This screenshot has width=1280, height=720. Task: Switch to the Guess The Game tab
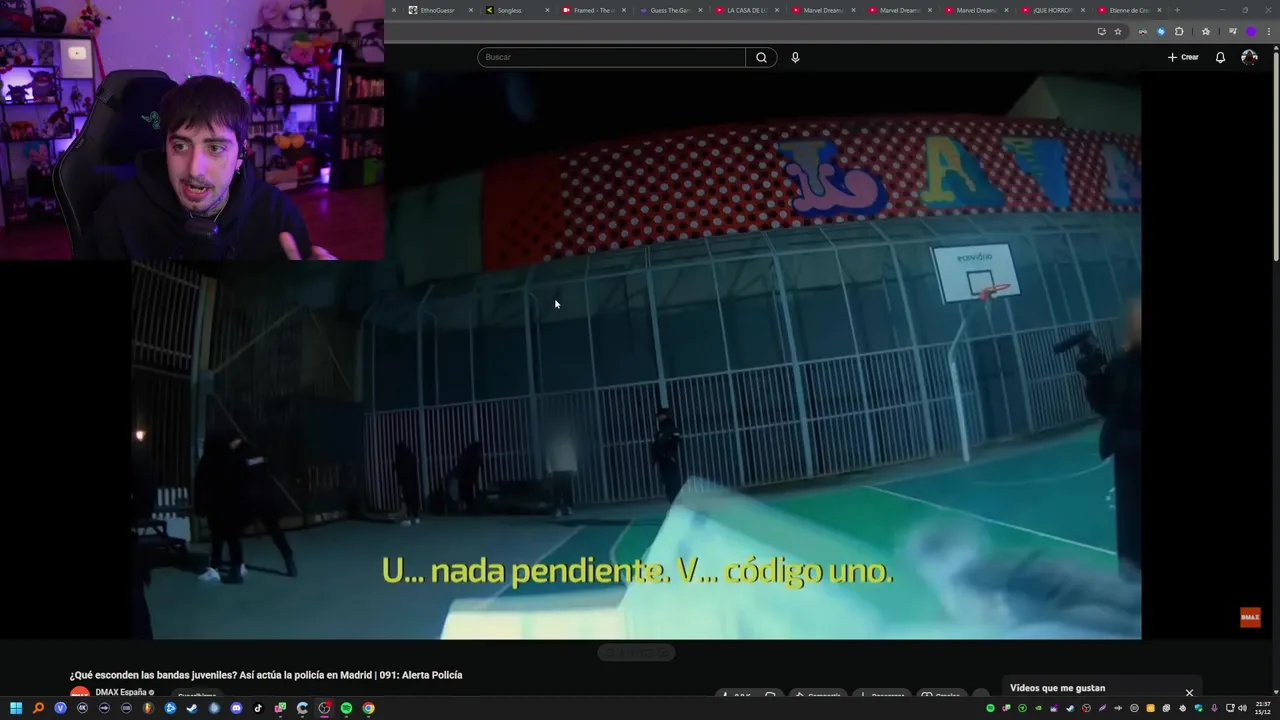tap(670, 10)
